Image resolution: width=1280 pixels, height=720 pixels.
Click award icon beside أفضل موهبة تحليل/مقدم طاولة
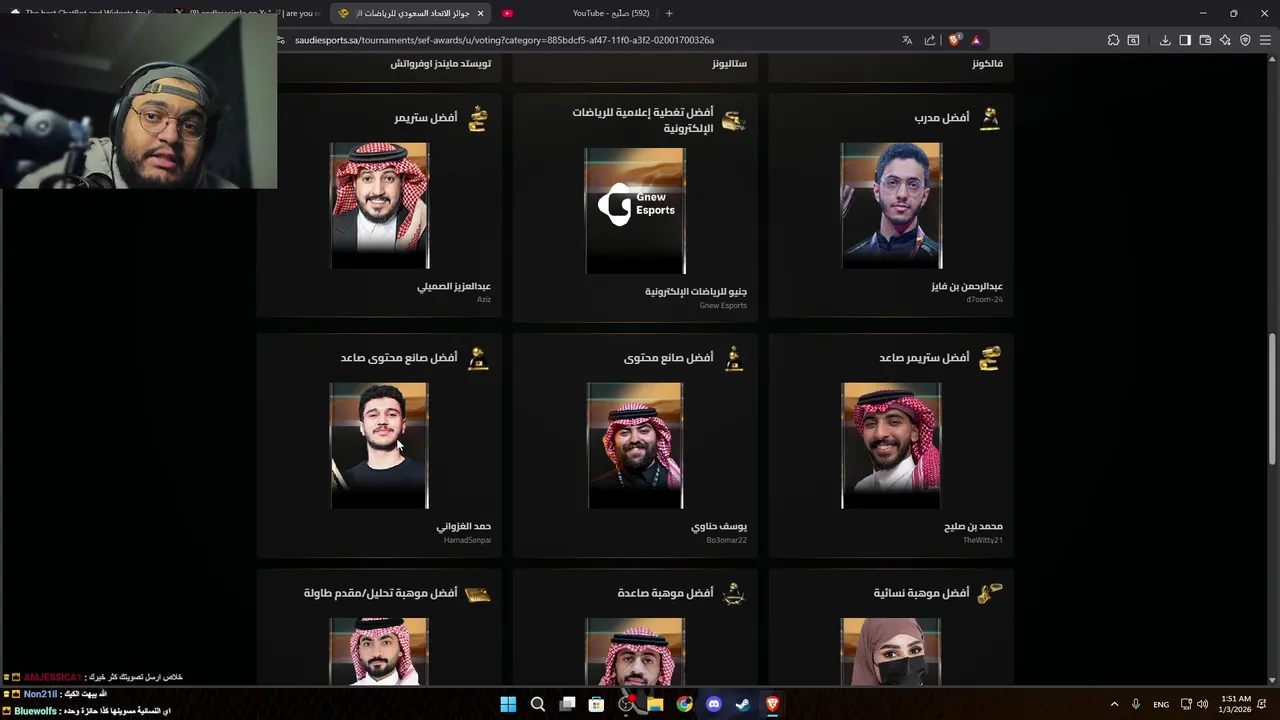[478, 594]
